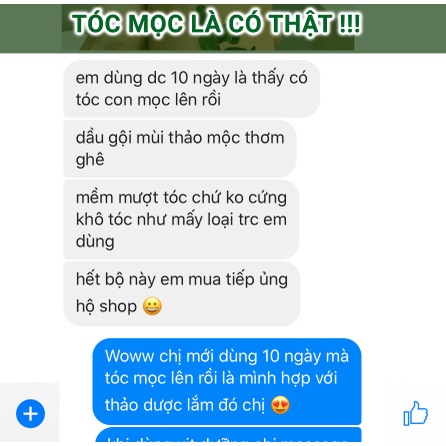Click the word 'shop' in the gray message
The width and height of the screenshot is (446, 446).
118,306
